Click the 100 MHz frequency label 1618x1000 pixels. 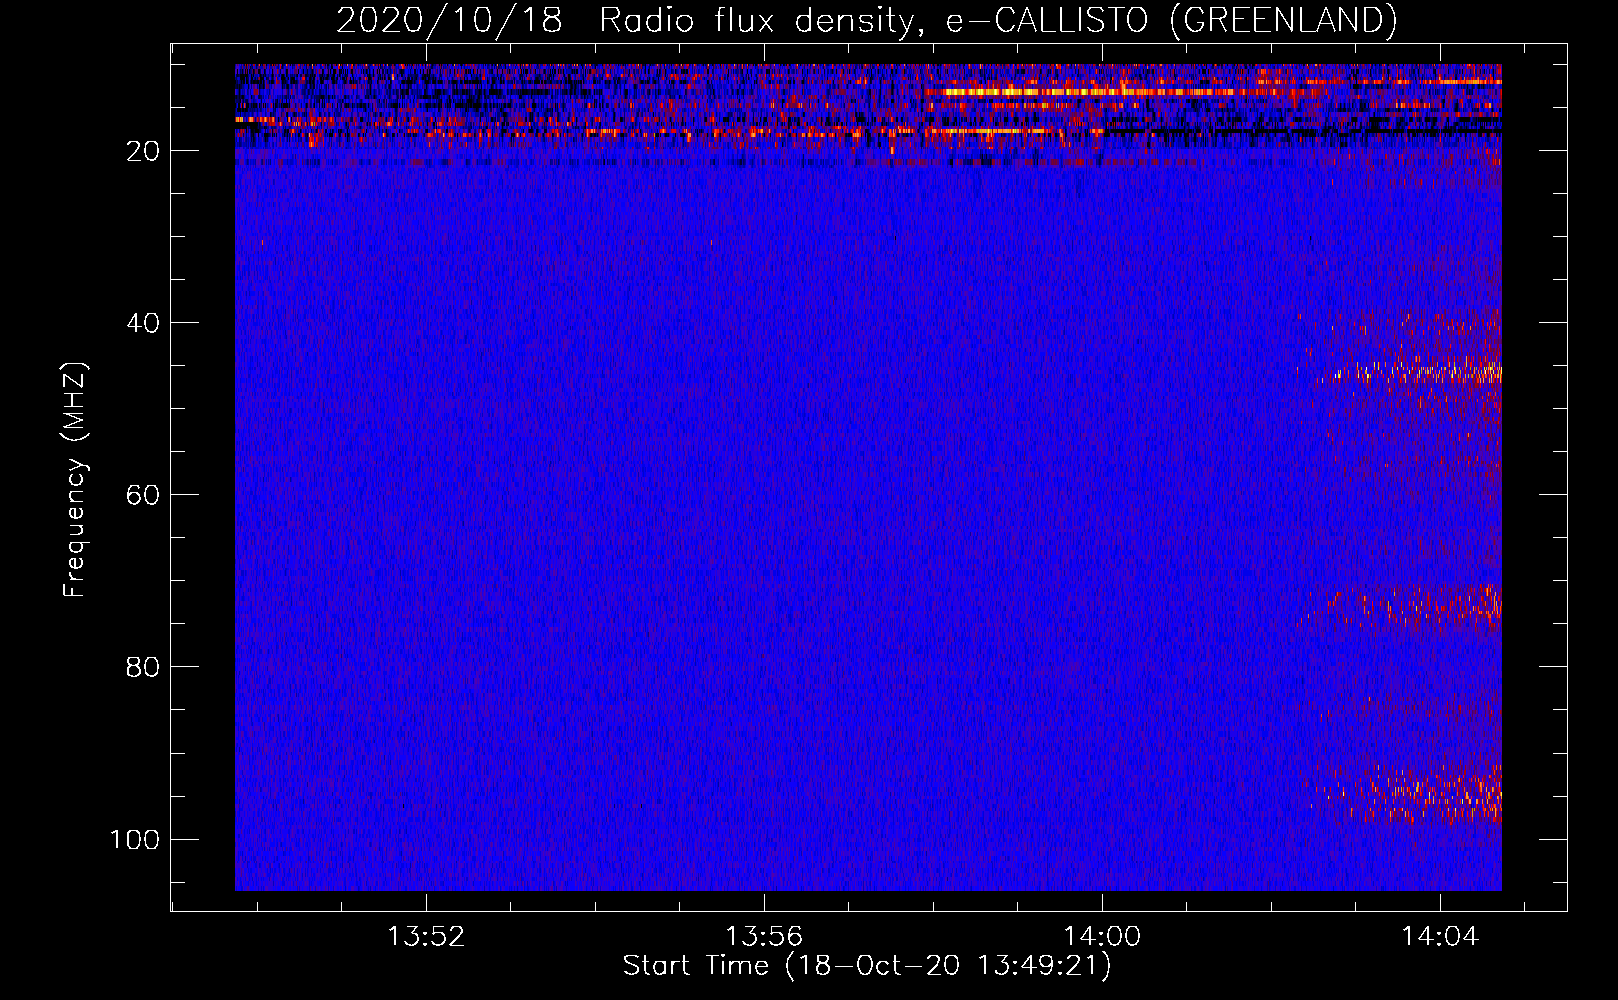(x=134, y=839)
